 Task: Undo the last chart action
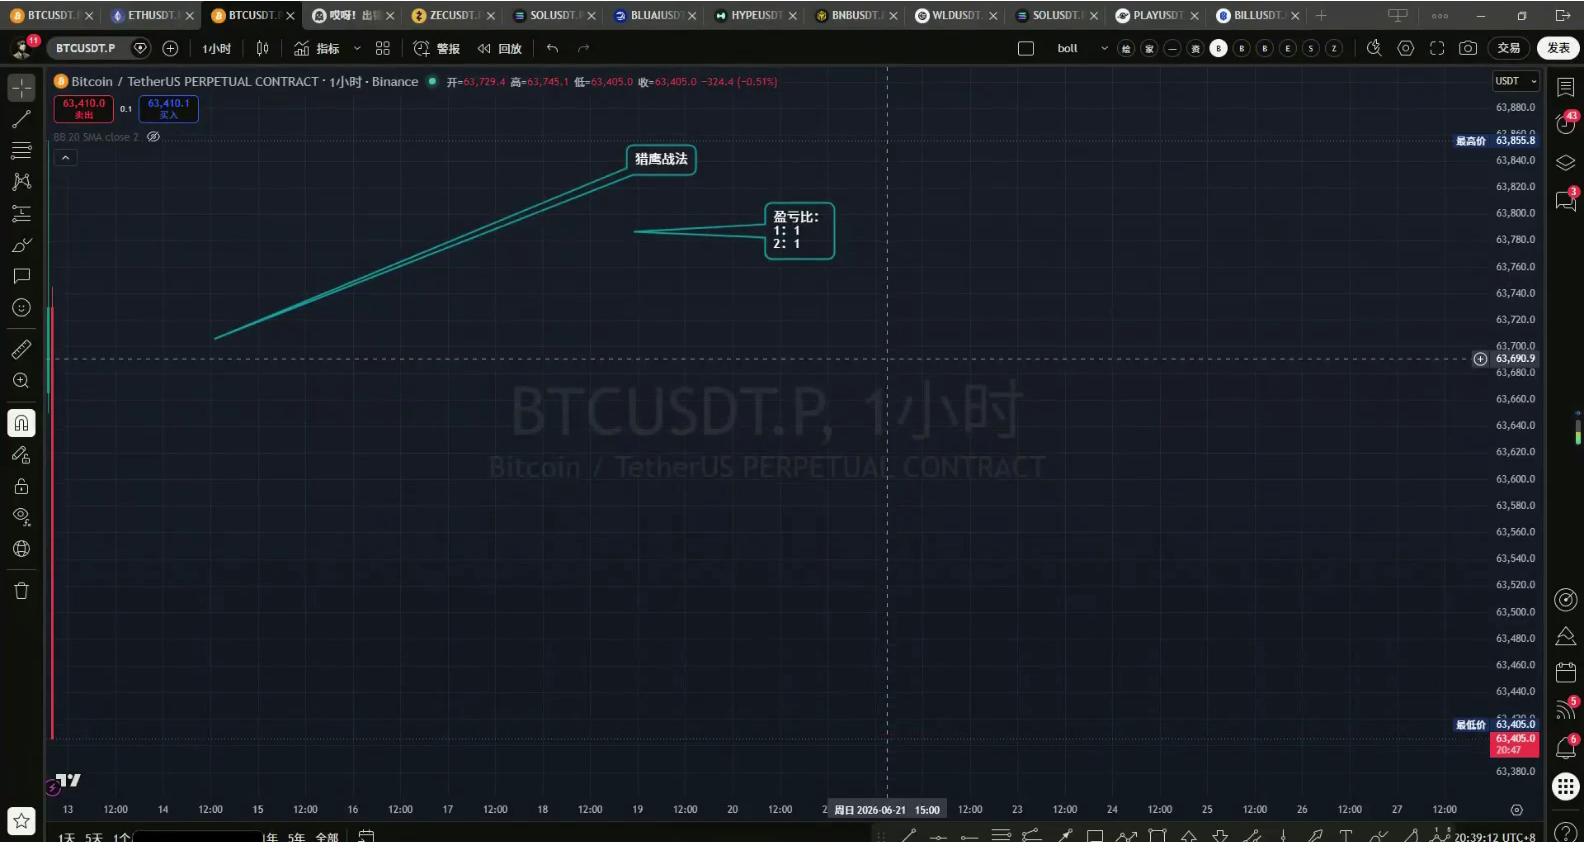552,48
